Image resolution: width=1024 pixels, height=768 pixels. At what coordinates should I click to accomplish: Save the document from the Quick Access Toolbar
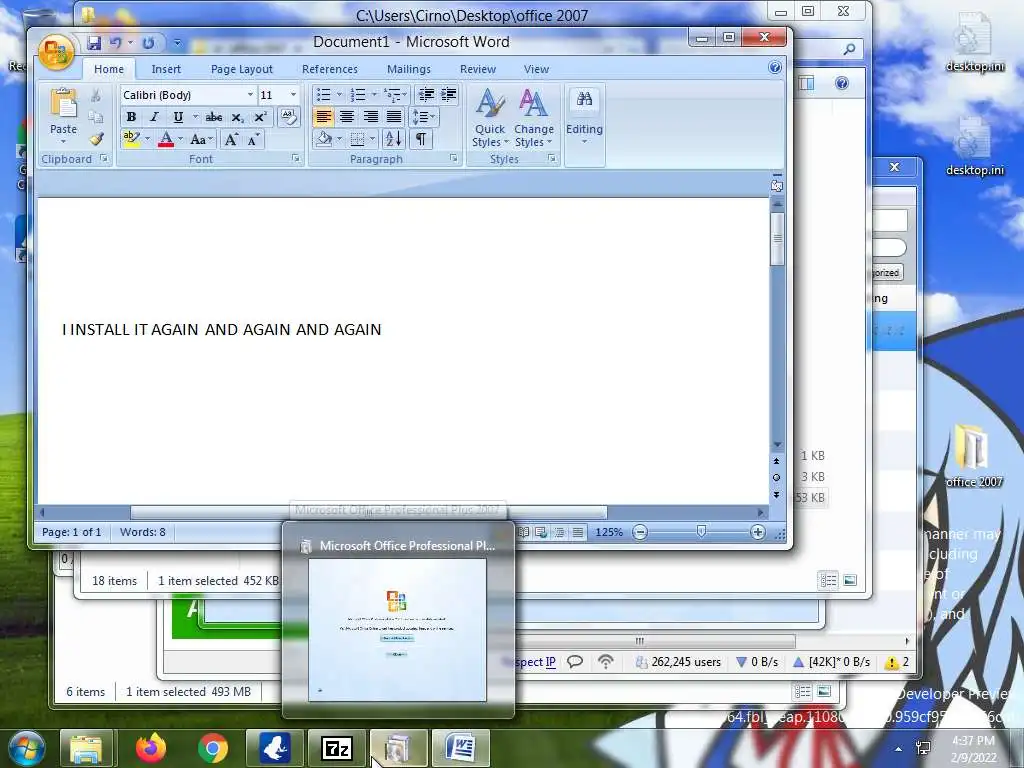[x=94, y=43]
